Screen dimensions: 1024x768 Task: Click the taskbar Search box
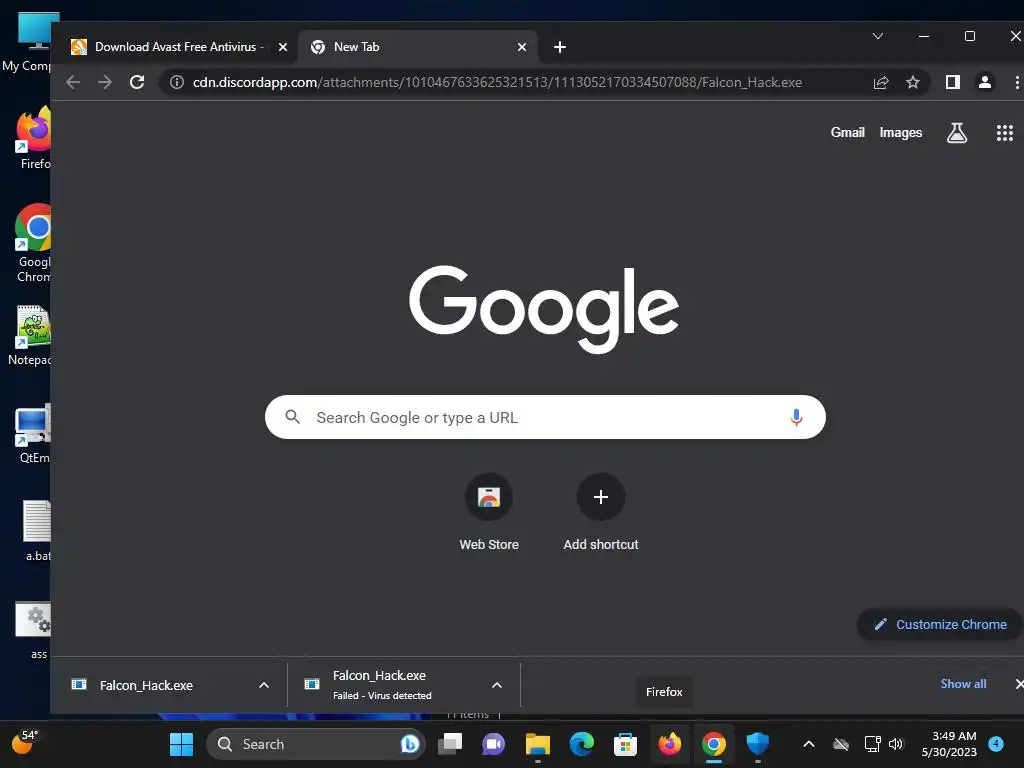coord(316,744)
